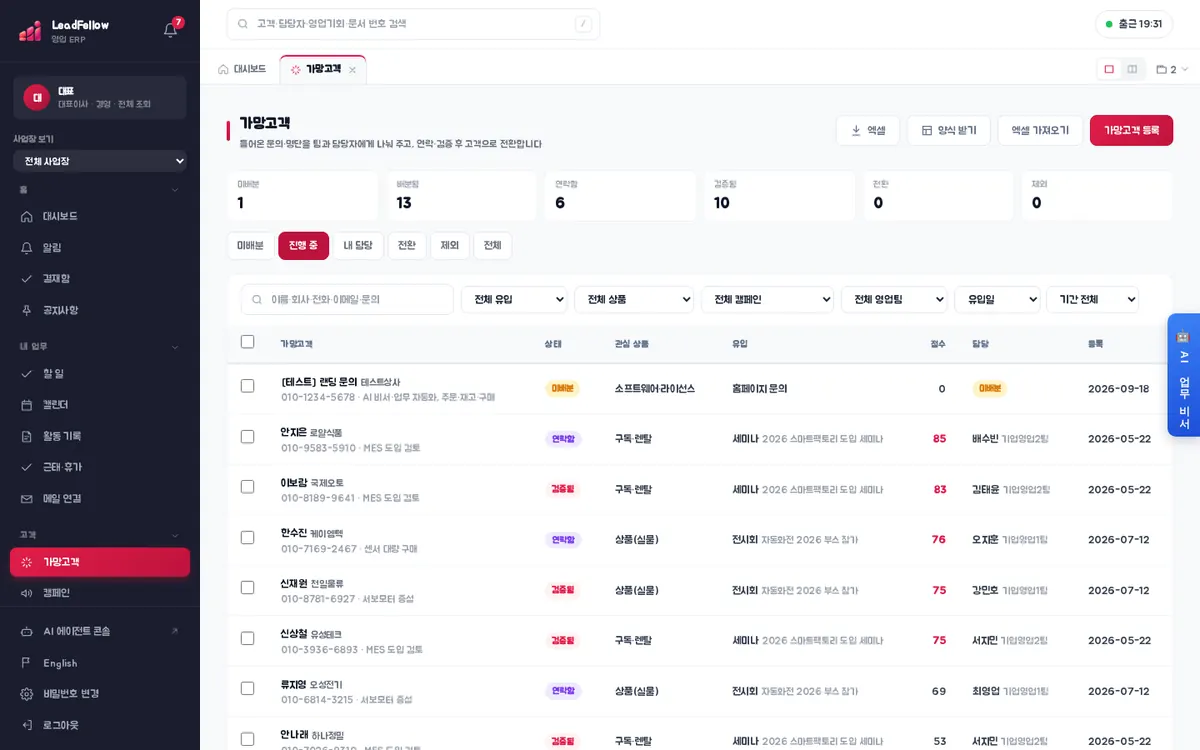
Task: Switch to single-pane layout icon
Action: click(x=1109, y=69)
